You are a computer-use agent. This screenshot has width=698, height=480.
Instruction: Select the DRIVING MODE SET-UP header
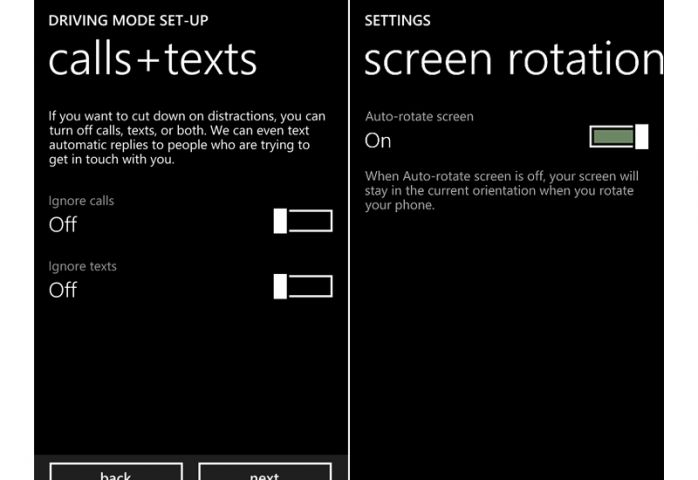point(128,20)
